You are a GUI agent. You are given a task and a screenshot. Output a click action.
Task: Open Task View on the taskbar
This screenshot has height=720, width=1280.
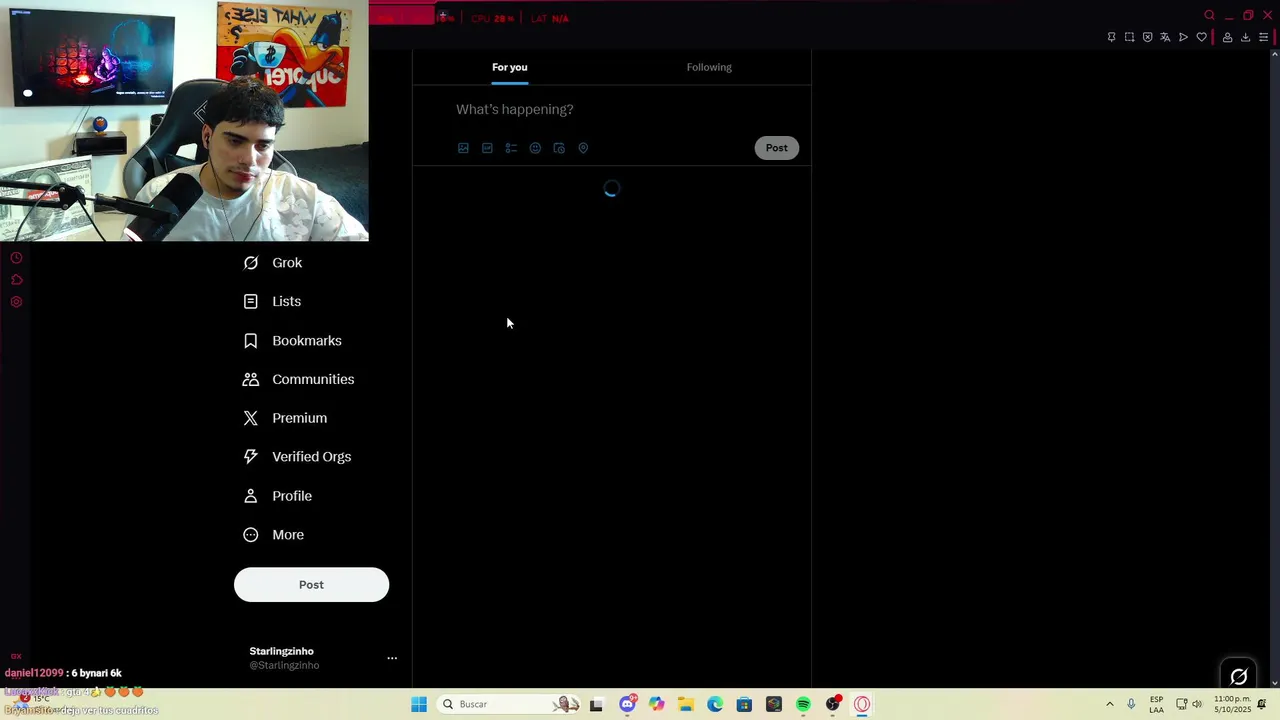click(x=596, y=704)
